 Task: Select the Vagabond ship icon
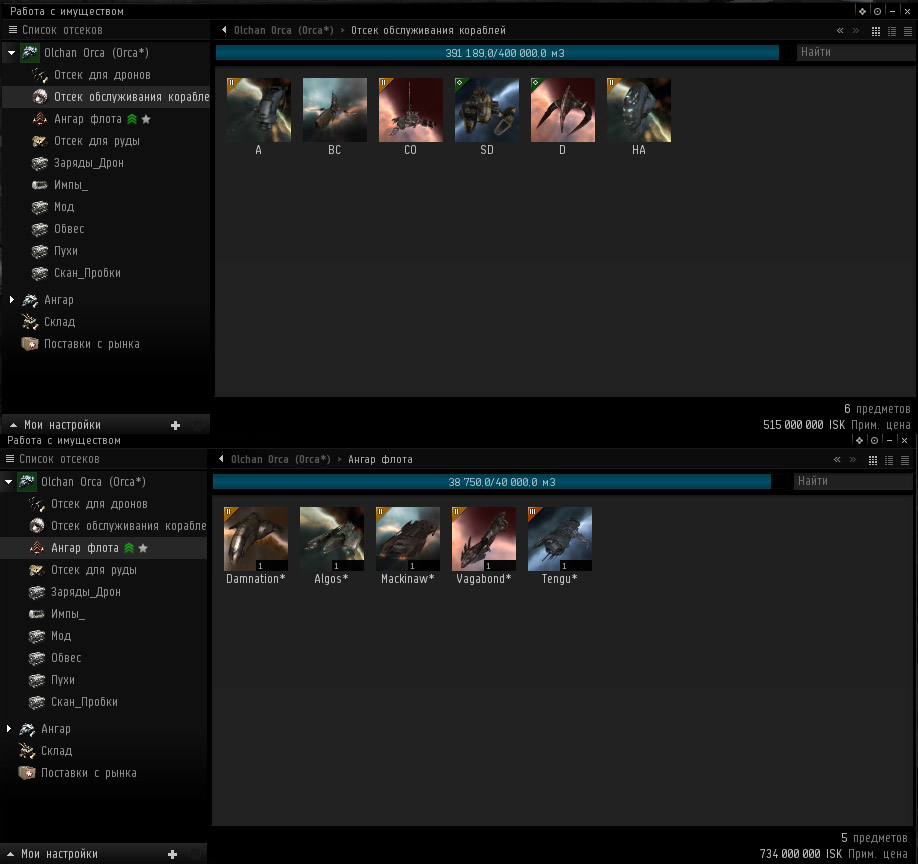point(484,539)
